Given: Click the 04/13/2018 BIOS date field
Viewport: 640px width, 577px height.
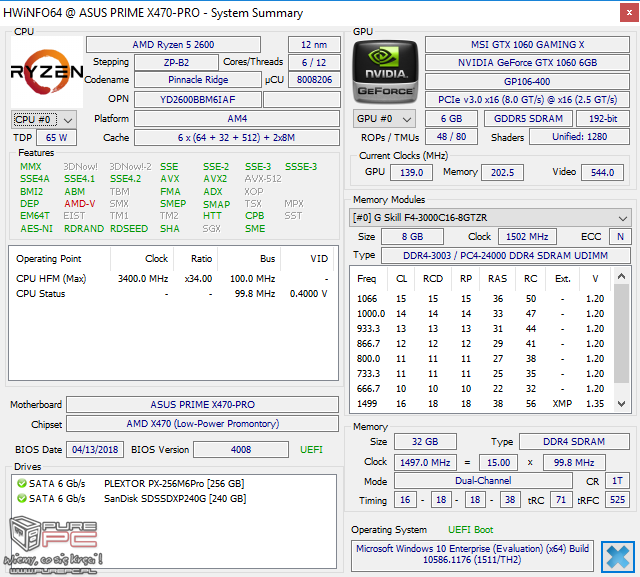Looking at the screenshot, I should (95, 450).
